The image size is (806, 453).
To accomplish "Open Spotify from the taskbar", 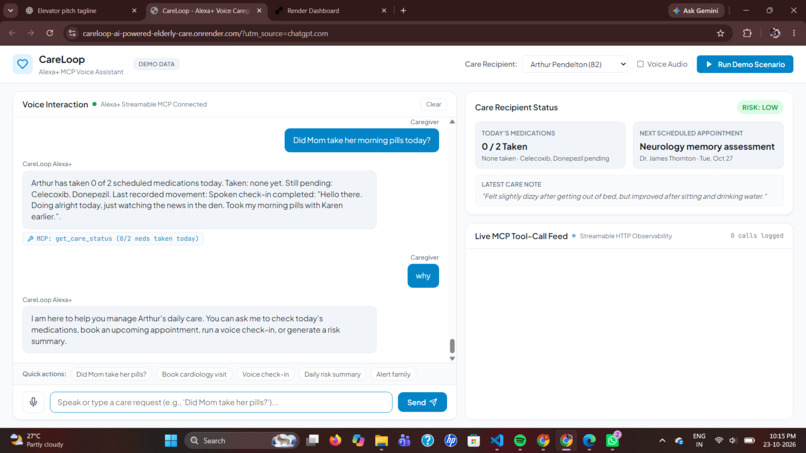I will pos(520,440).
